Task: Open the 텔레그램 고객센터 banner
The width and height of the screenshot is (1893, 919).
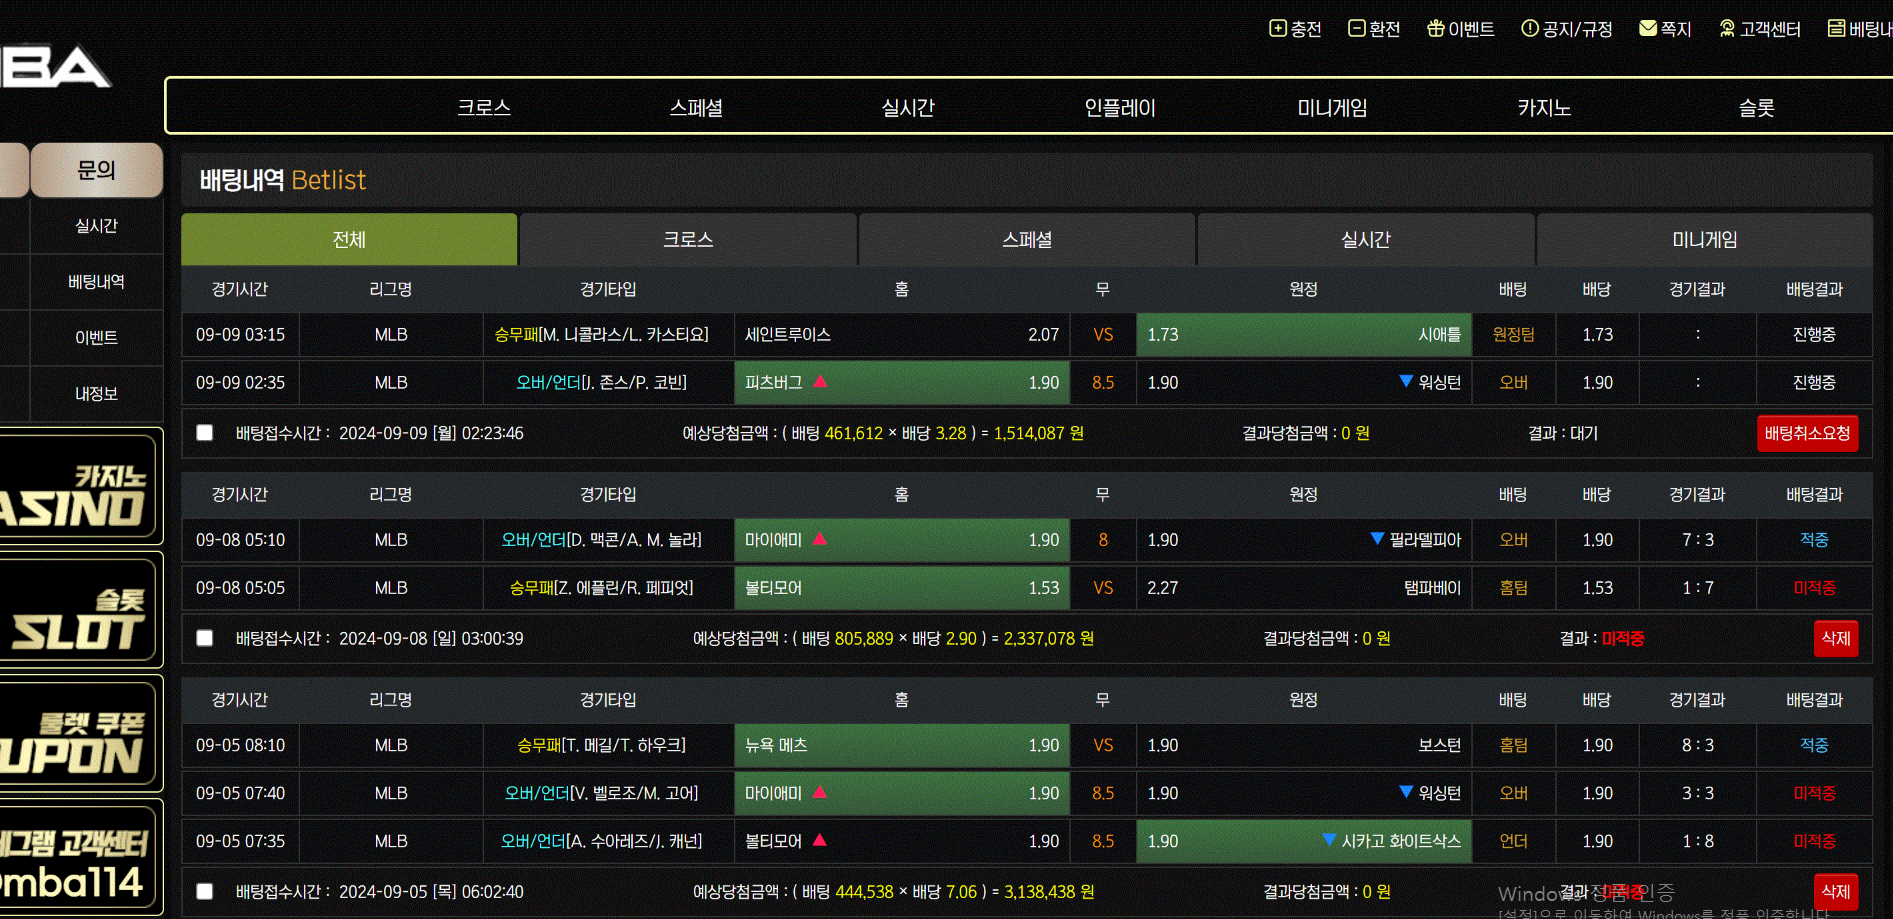Action: click(x=80, y=857)
